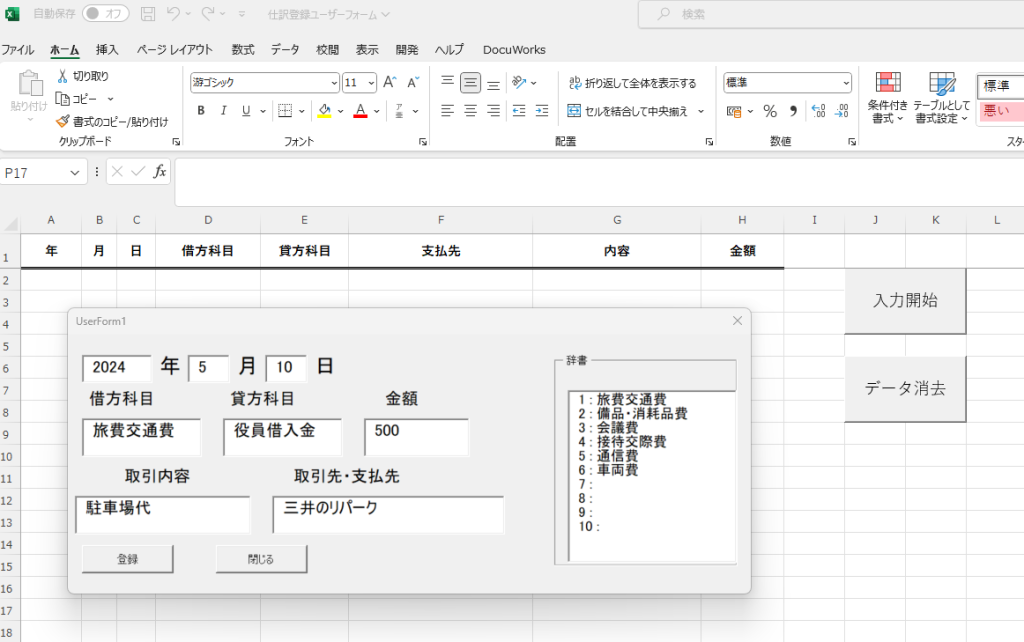Toggle Wrap Text (折り返して全体を表示する)
Viewport: 1024px width, 642px height.
click(632, 83)
